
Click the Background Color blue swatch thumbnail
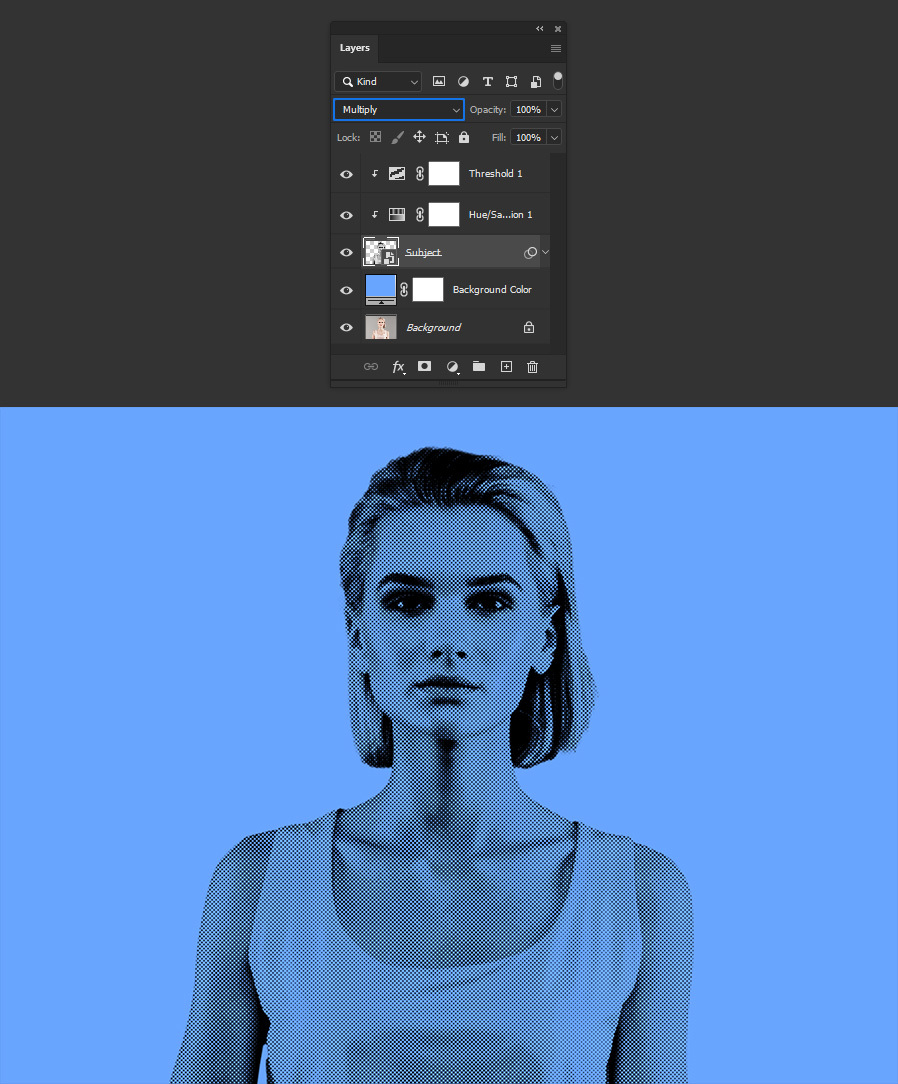point(381,290)
